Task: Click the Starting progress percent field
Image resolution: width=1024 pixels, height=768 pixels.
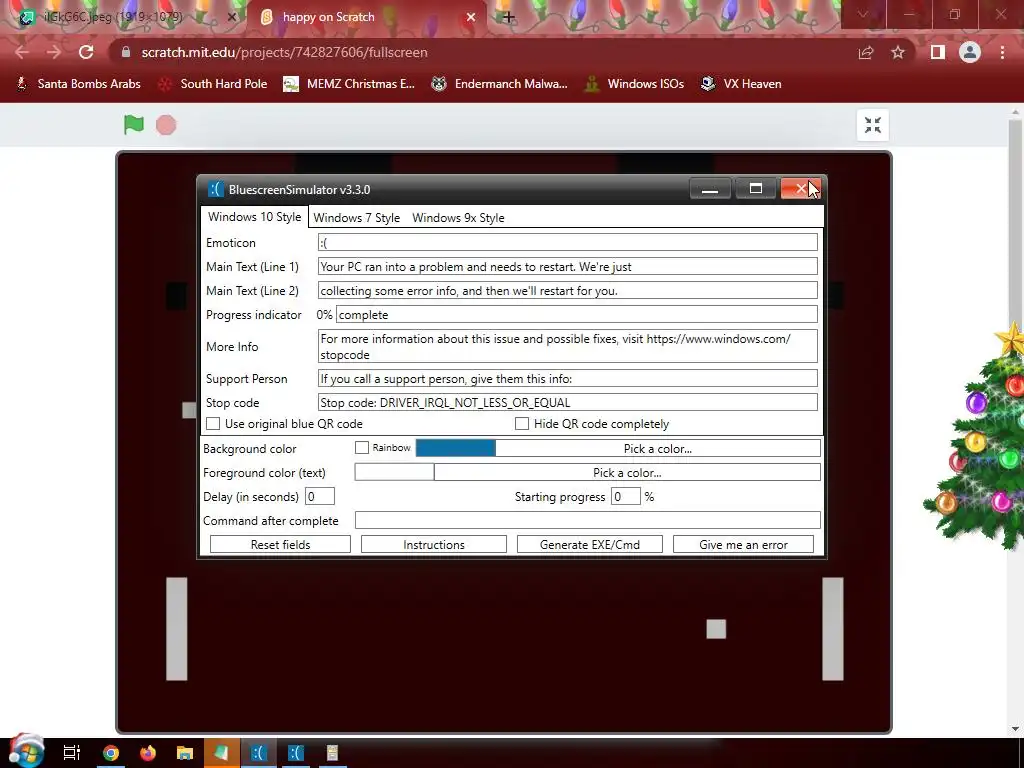Action: click(x=626, y=496)
